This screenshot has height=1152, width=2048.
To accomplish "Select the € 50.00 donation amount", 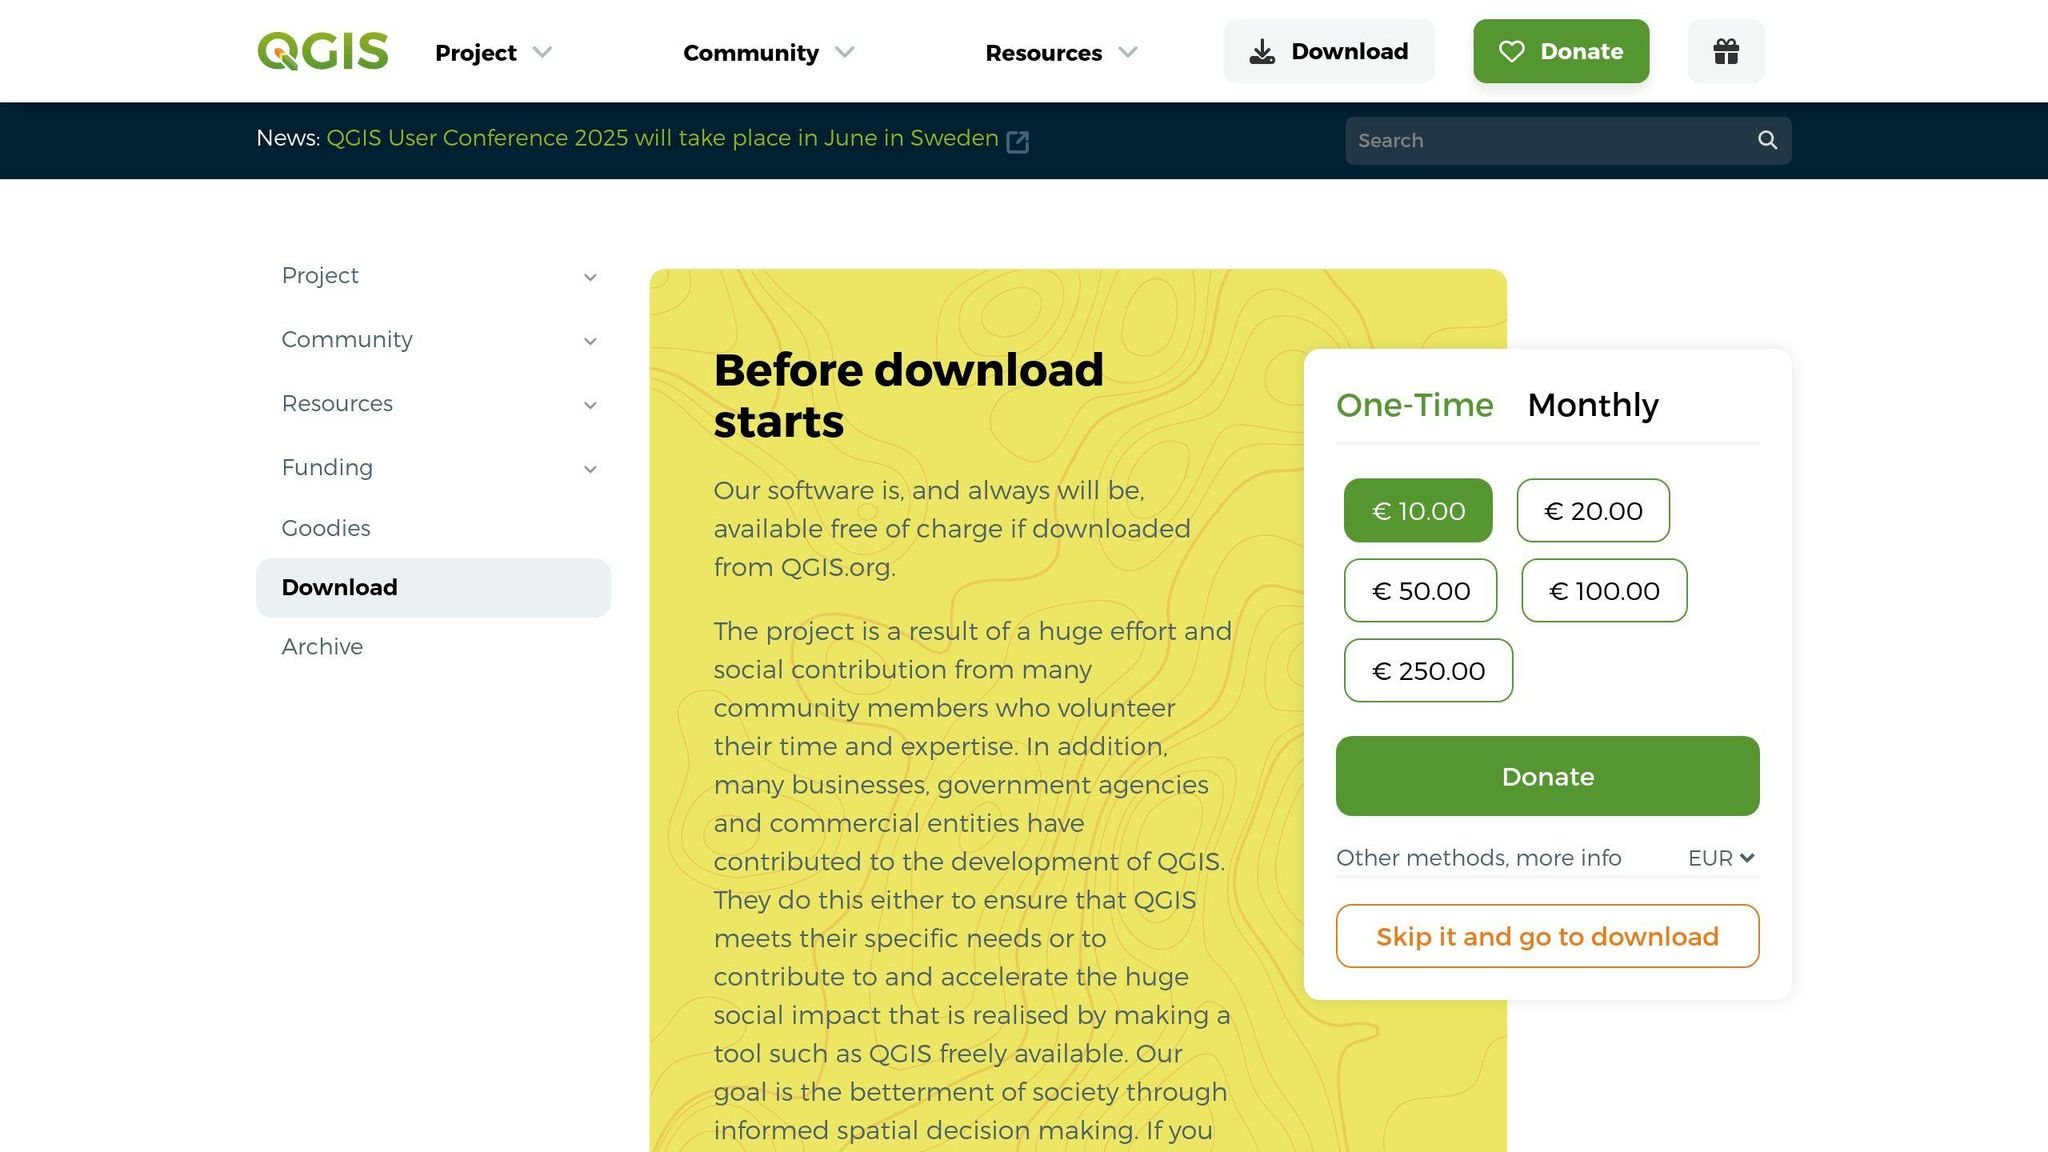I will 1420,591.
